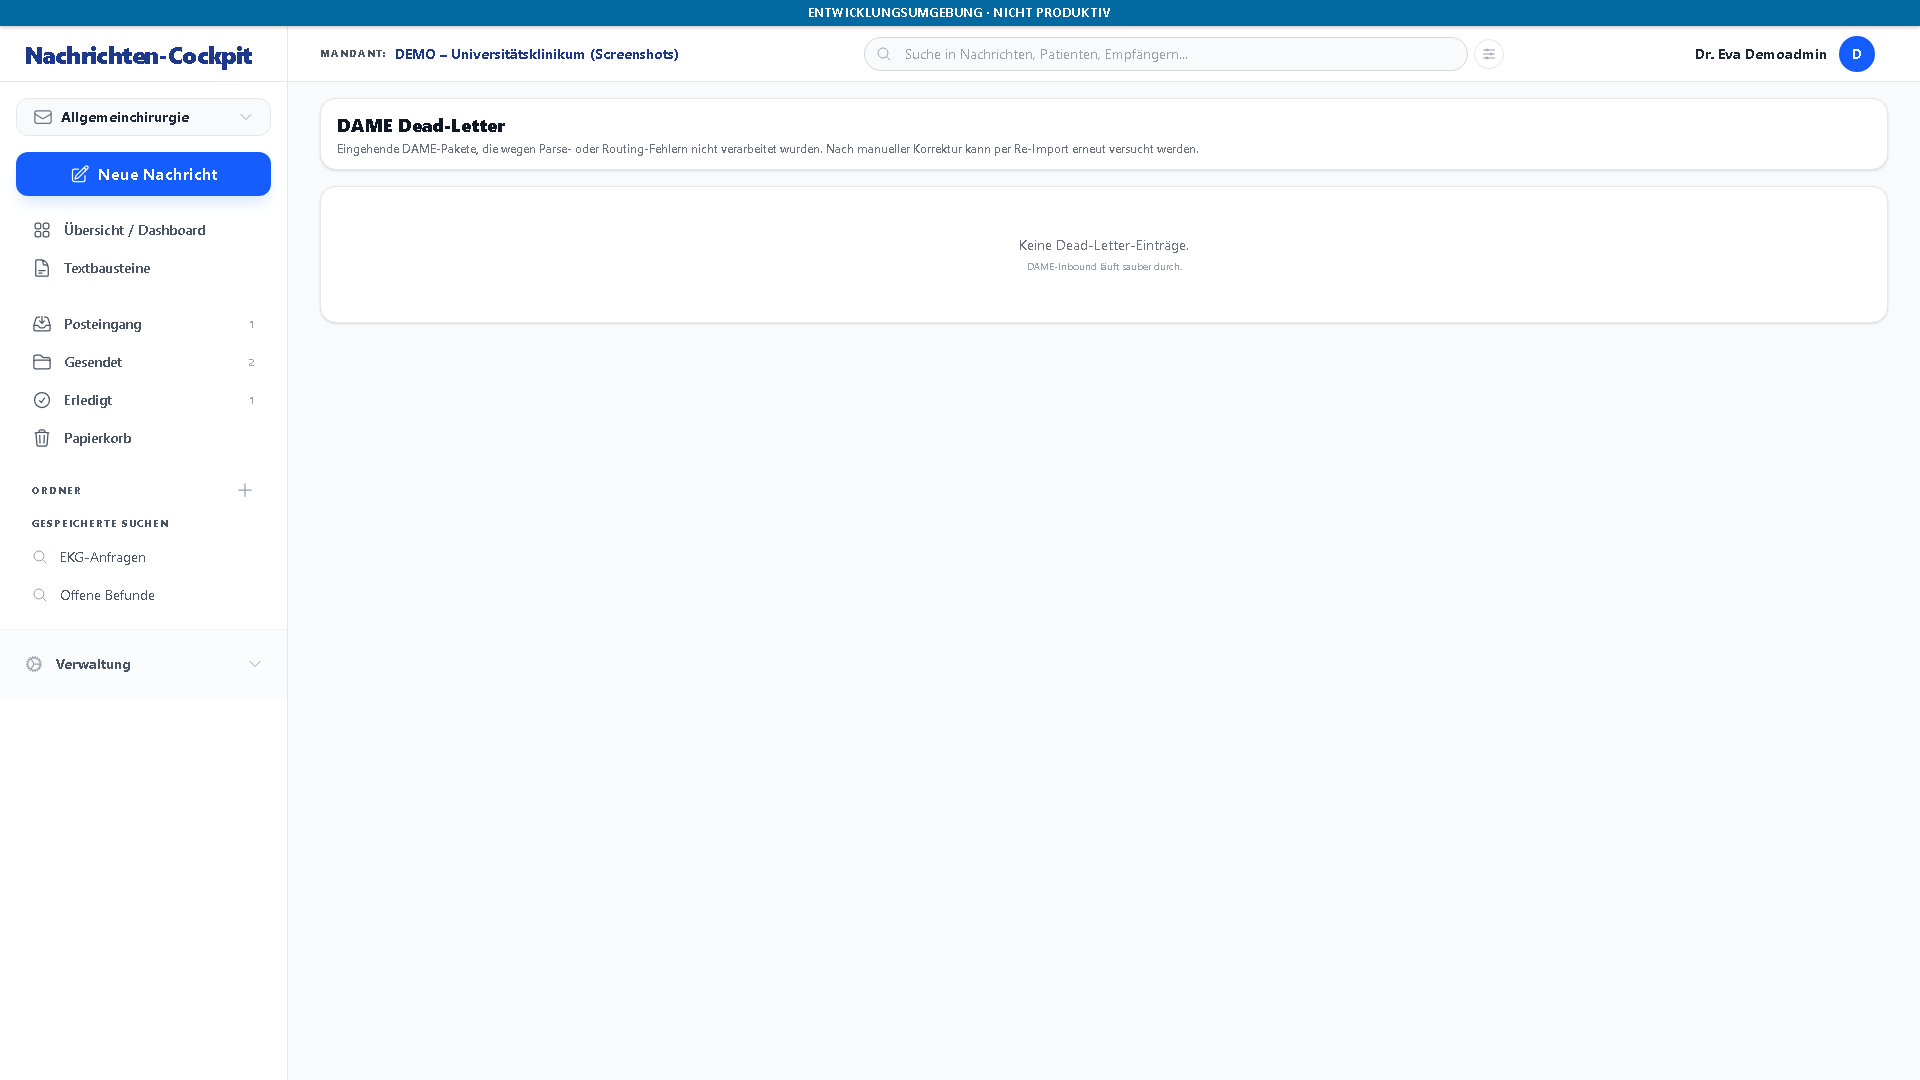
Task: Compose a Neue Nachricht
Action: (143, 174)
